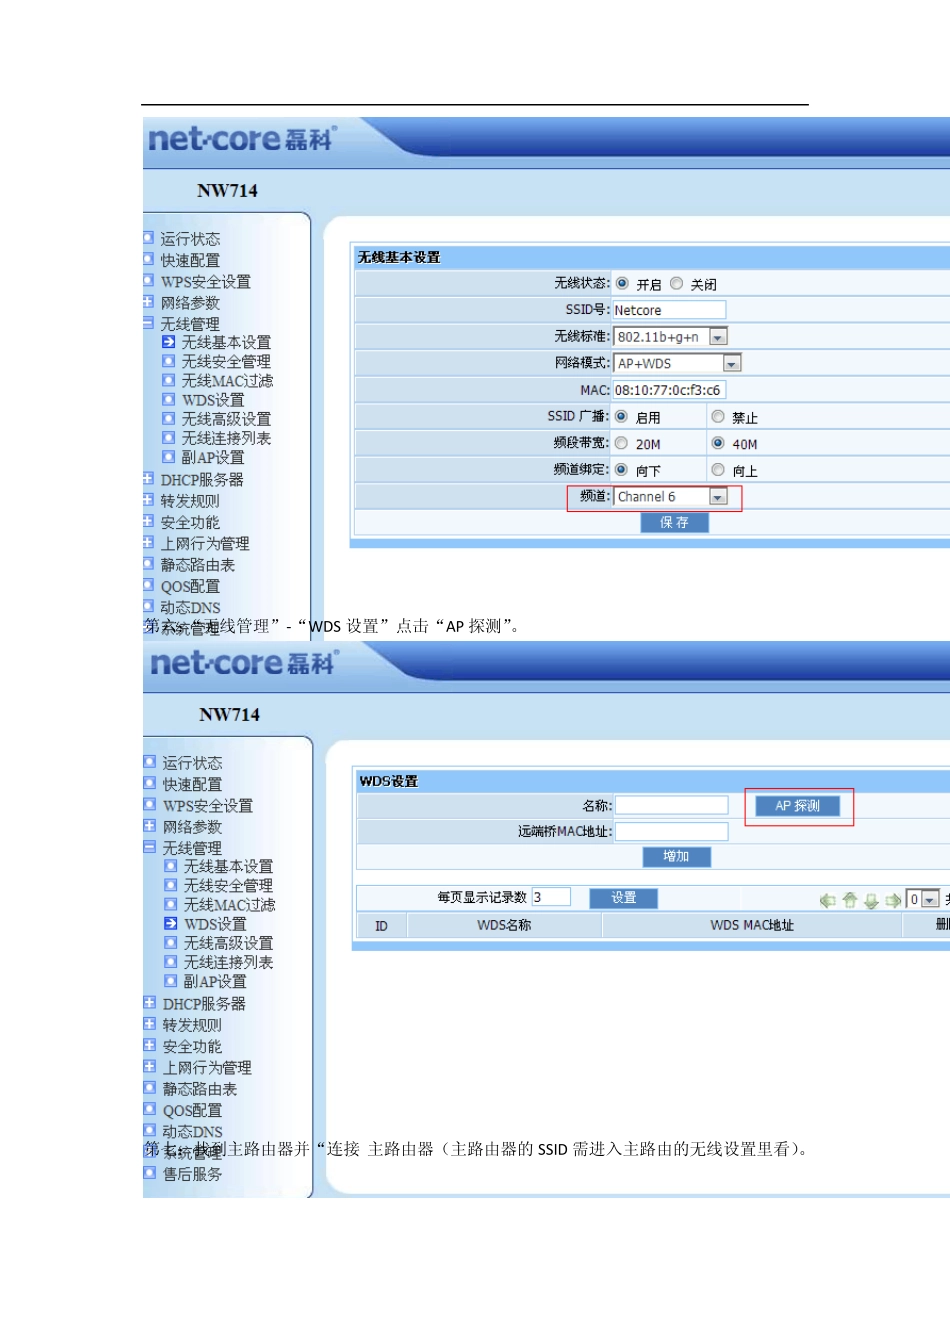Open 安全功能 on the 无线基本设置 page sidebar

click(190, 522)
